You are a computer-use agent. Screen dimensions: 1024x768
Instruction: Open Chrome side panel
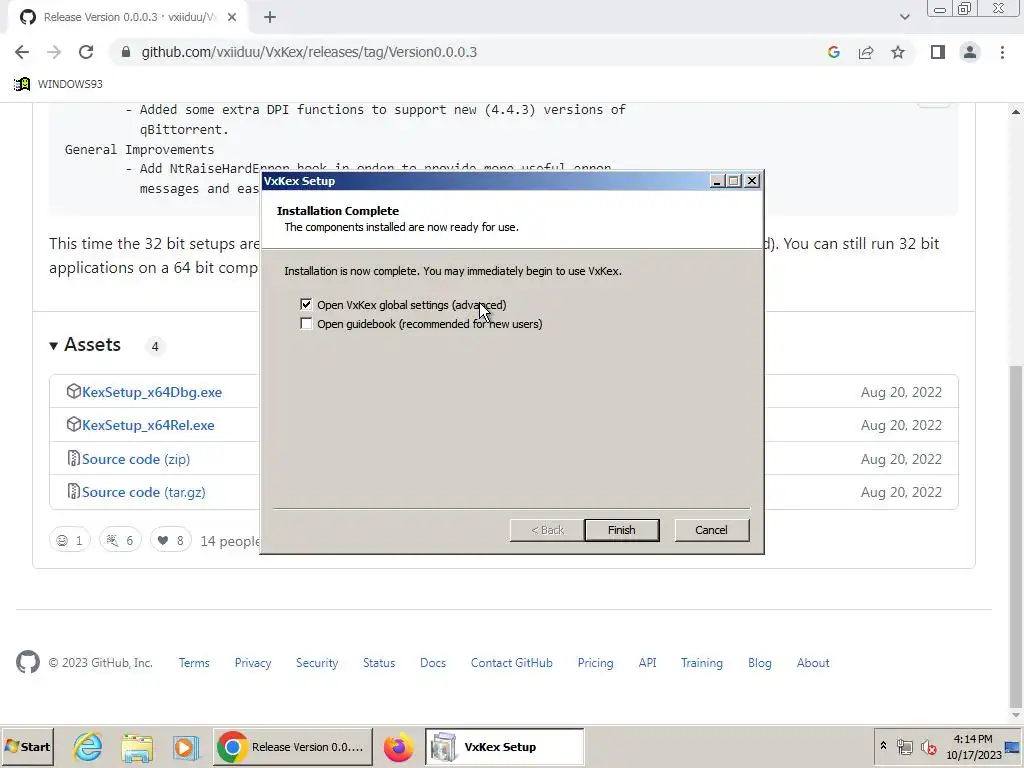(938, 52)
